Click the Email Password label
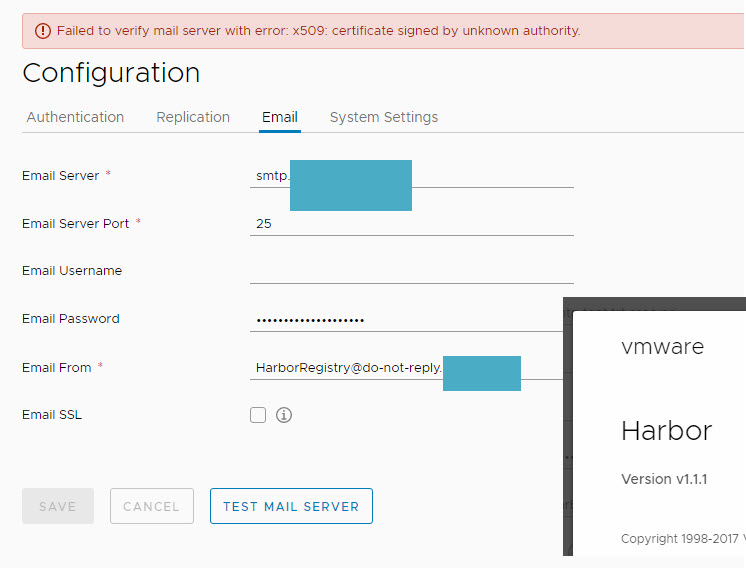This screenshot has width=746, height=568. pos(70,319)
